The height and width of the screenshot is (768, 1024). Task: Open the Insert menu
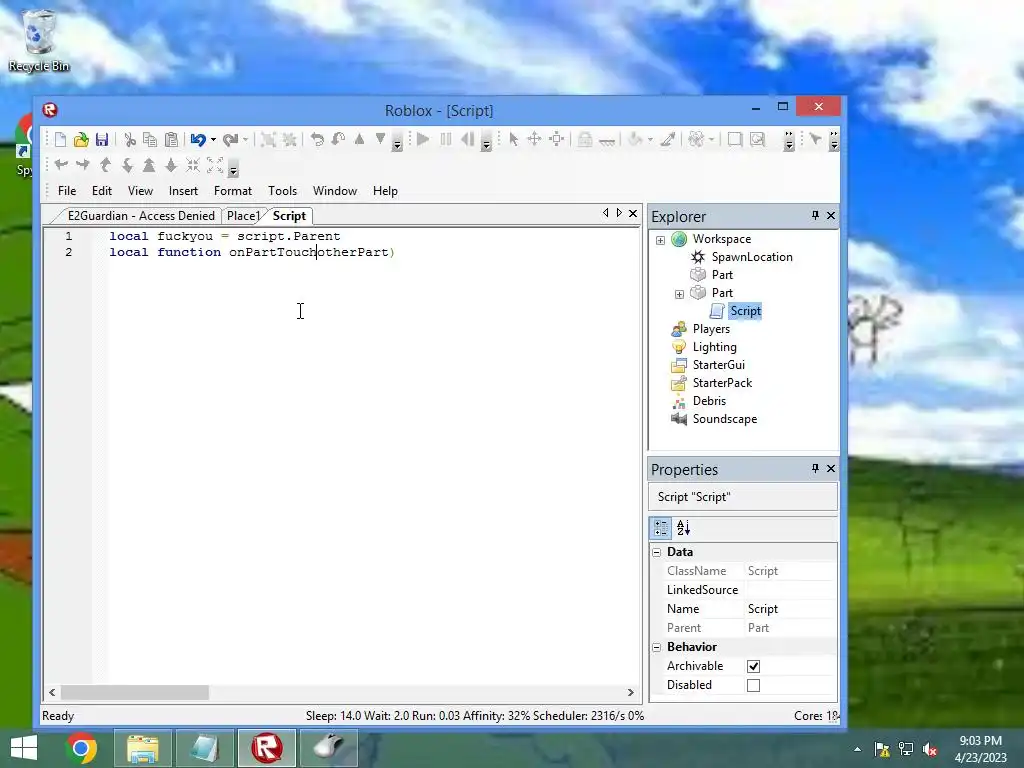point(183,191)
